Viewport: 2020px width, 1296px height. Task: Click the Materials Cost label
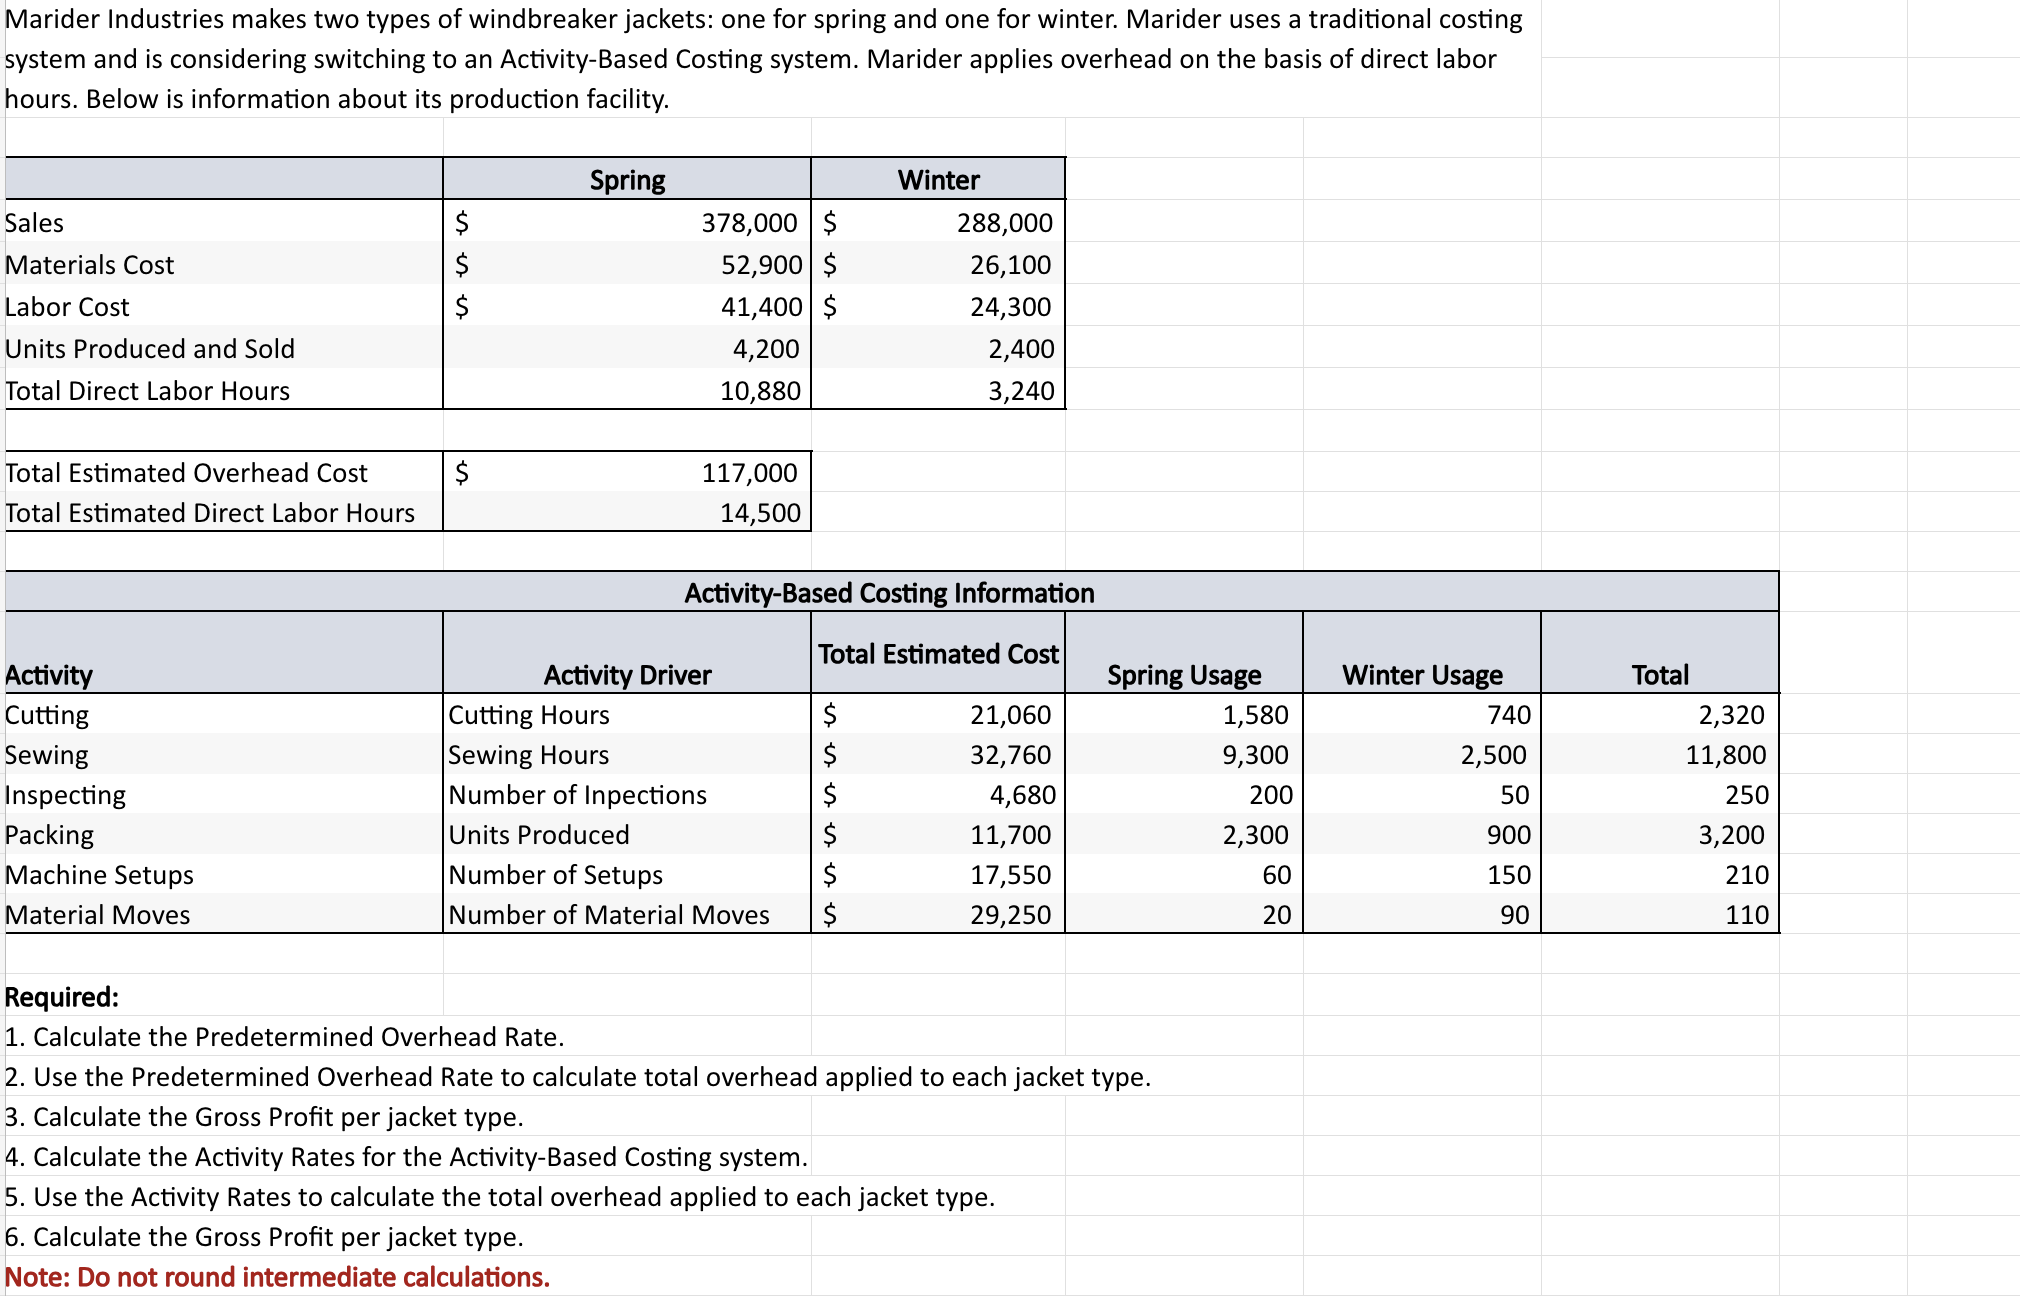pyautogui.click(x=90, y=264)
